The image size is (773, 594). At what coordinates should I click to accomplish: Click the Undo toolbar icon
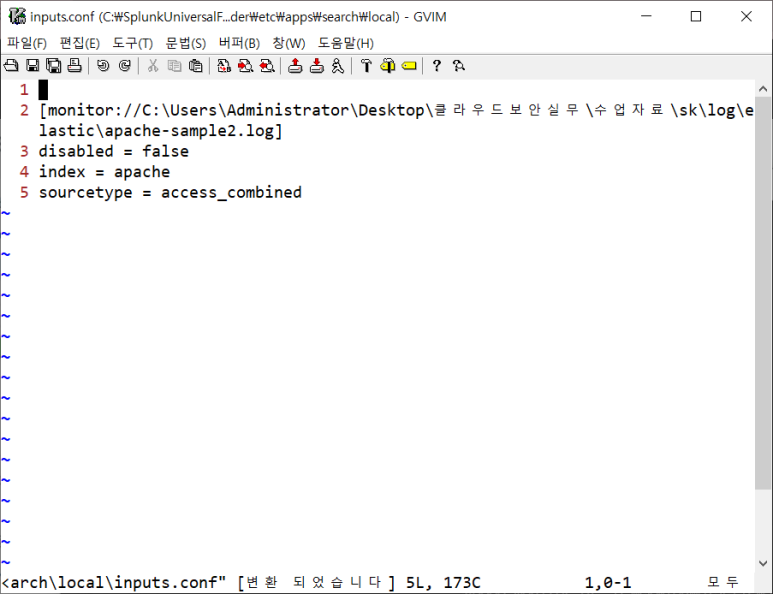click(103, 66)
